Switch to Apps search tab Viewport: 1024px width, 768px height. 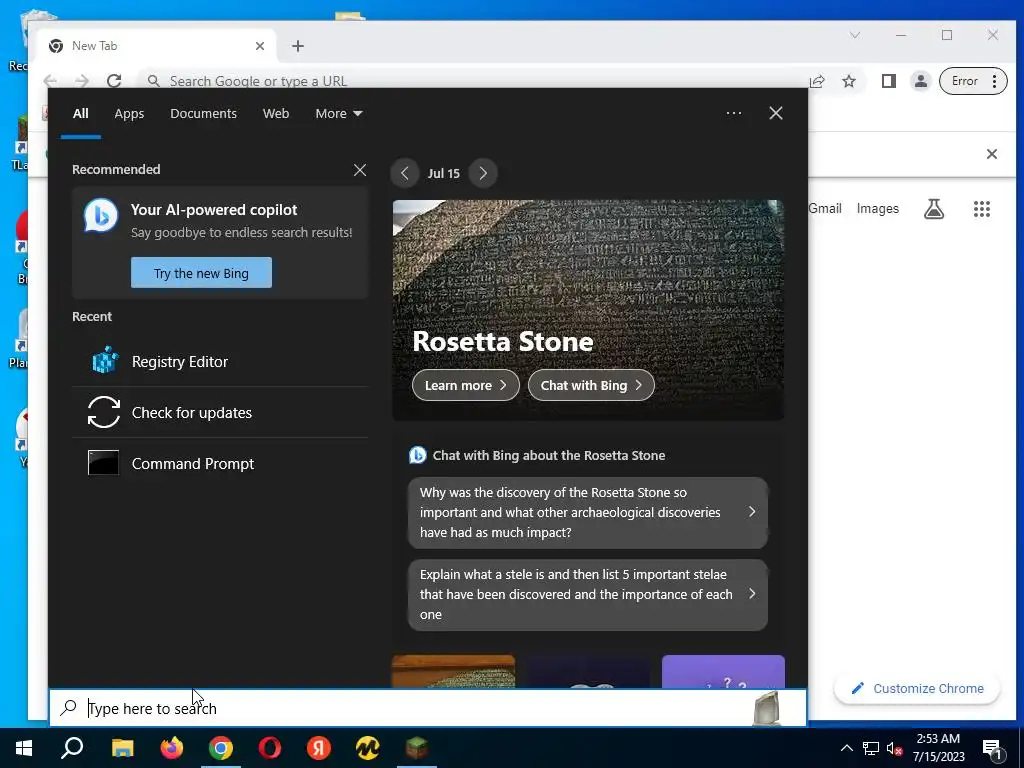click(129, 114)
